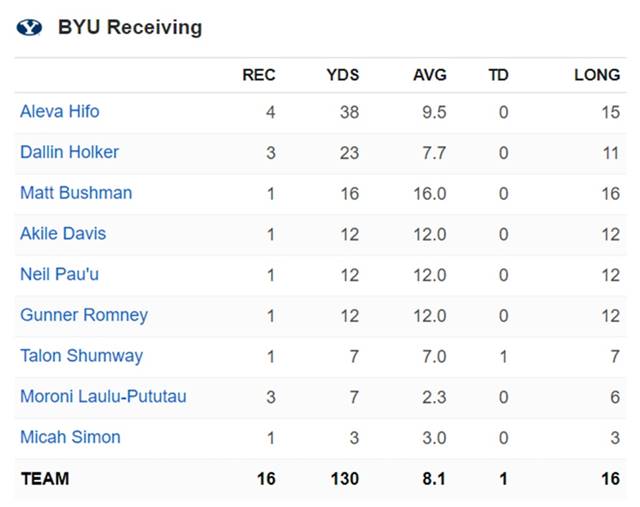Screen dimensions: 640x507
Task: Click the YDS column header
Action: [x=342, y=75]
